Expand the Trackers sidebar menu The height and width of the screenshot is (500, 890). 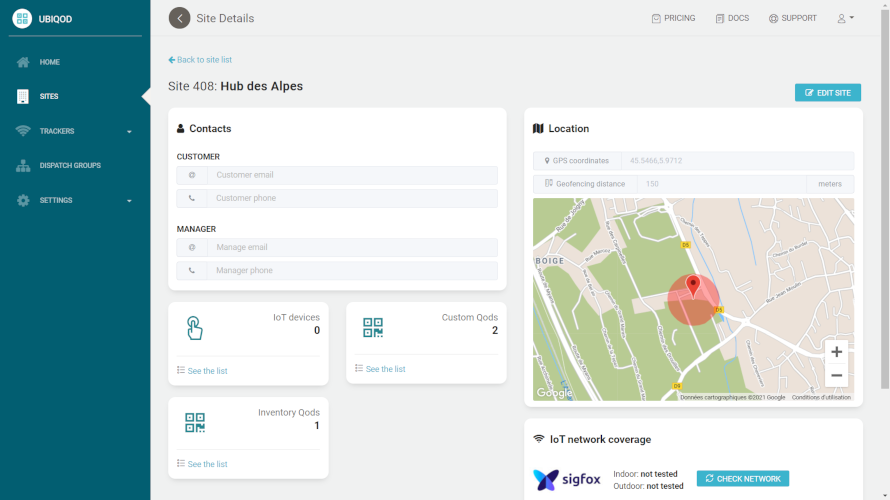coord(75,131)
